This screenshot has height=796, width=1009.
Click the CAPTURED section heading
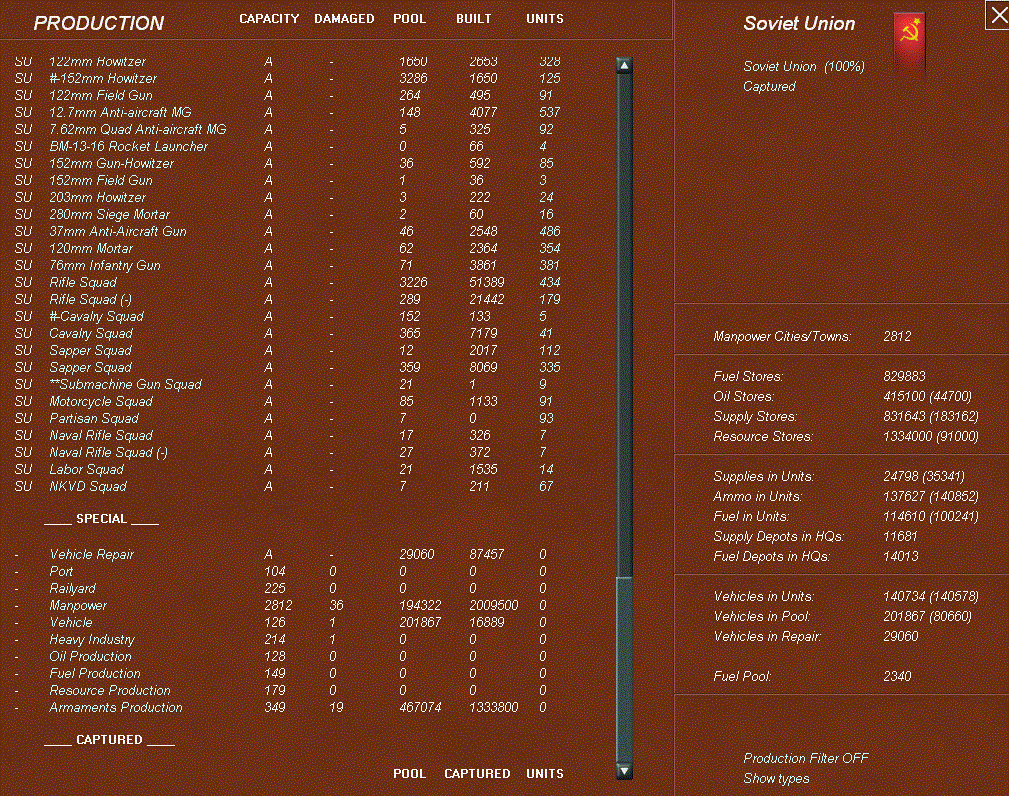(x=109, y=739)
